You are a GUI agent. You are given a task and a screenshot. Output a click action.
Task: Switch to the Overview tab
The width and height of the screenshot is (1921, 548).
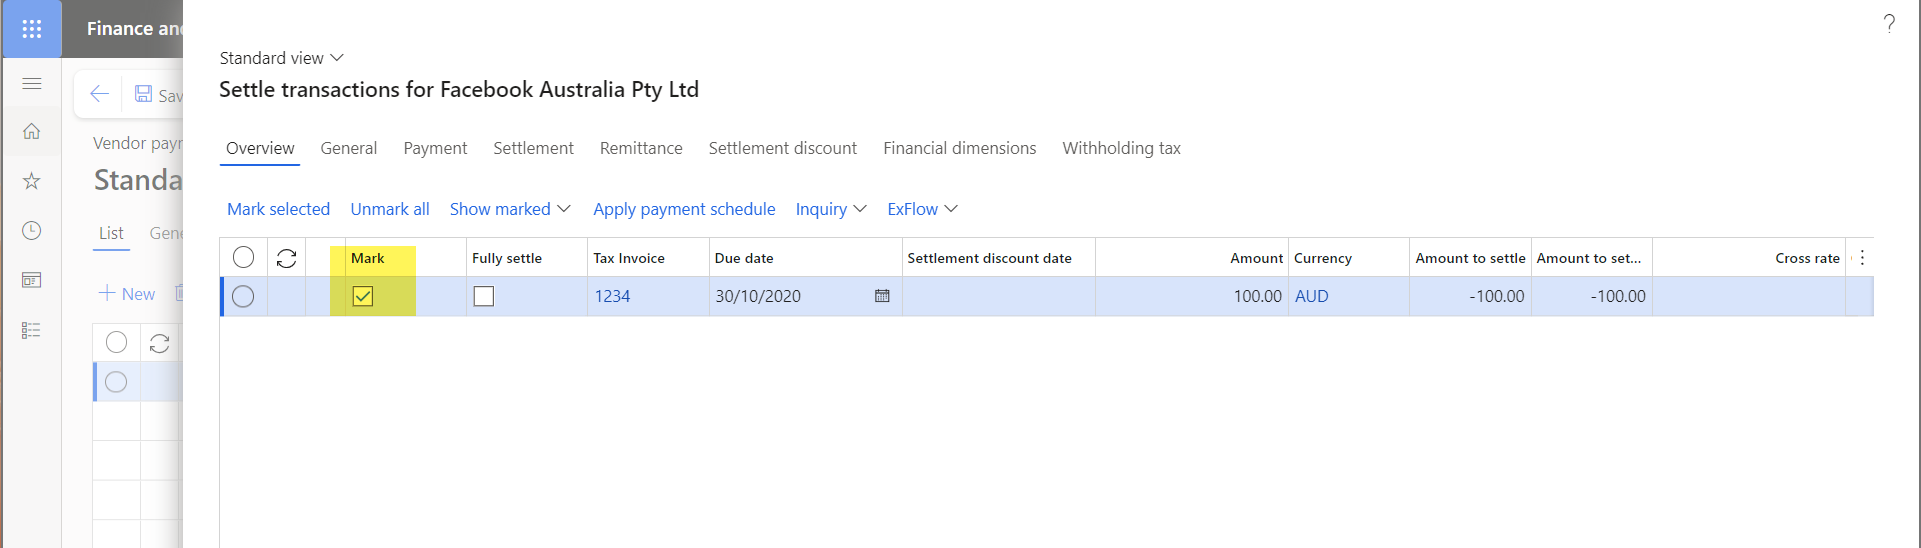tap(260, 148)
